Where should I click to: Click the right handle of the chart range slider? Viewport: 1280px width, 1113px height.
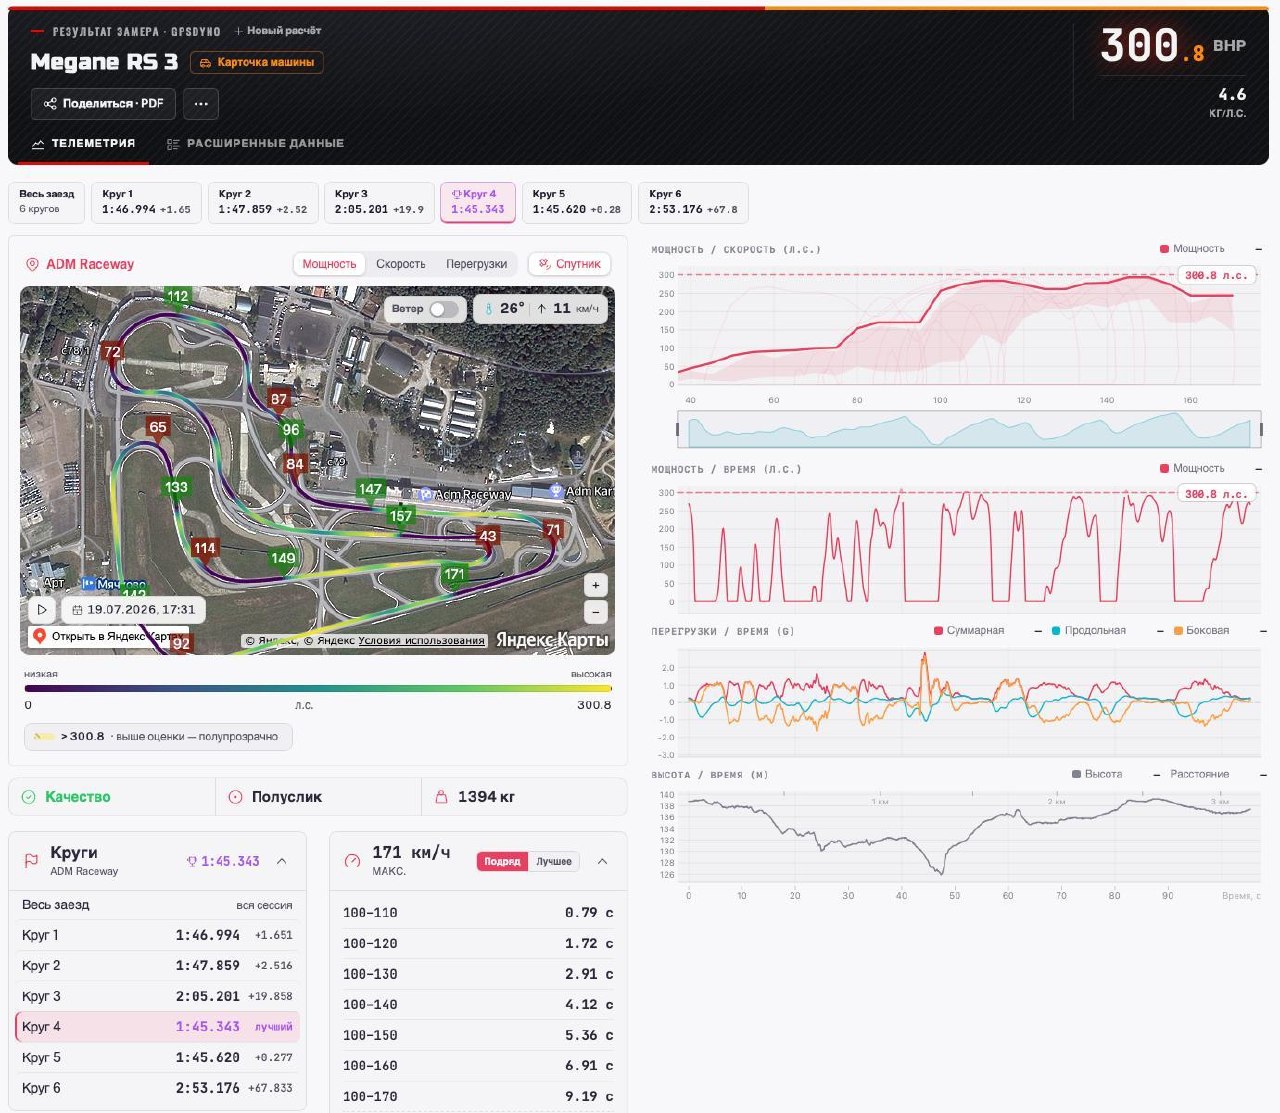(x=1260, y=430)
